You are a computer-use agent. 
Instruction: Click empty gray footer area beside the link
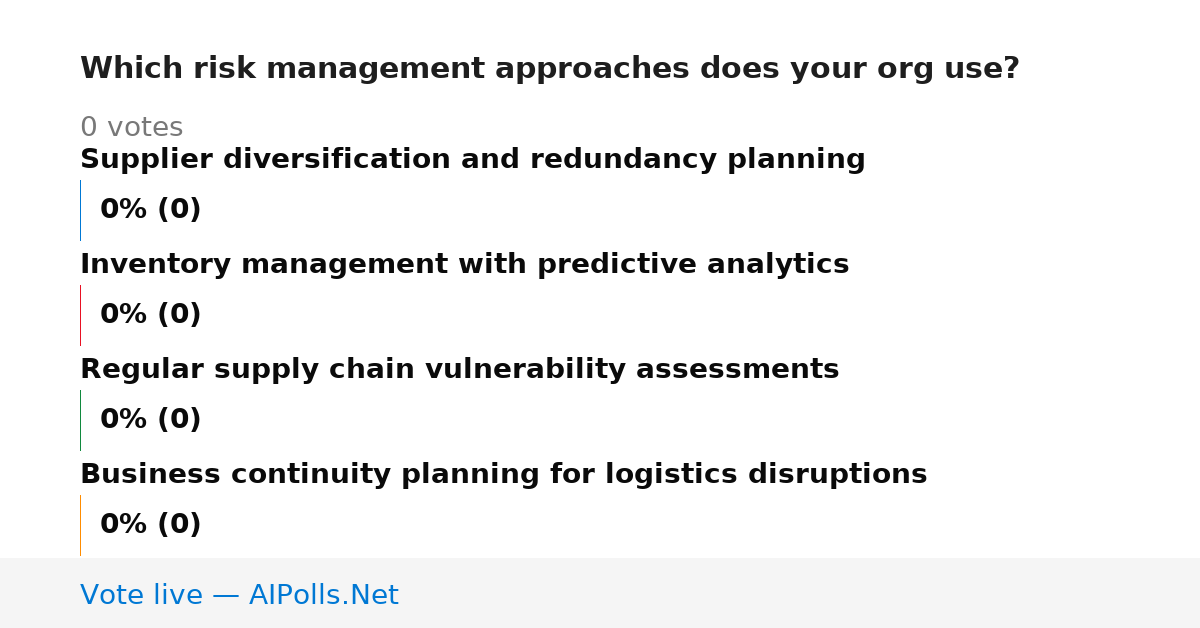[x=800, y=593]
